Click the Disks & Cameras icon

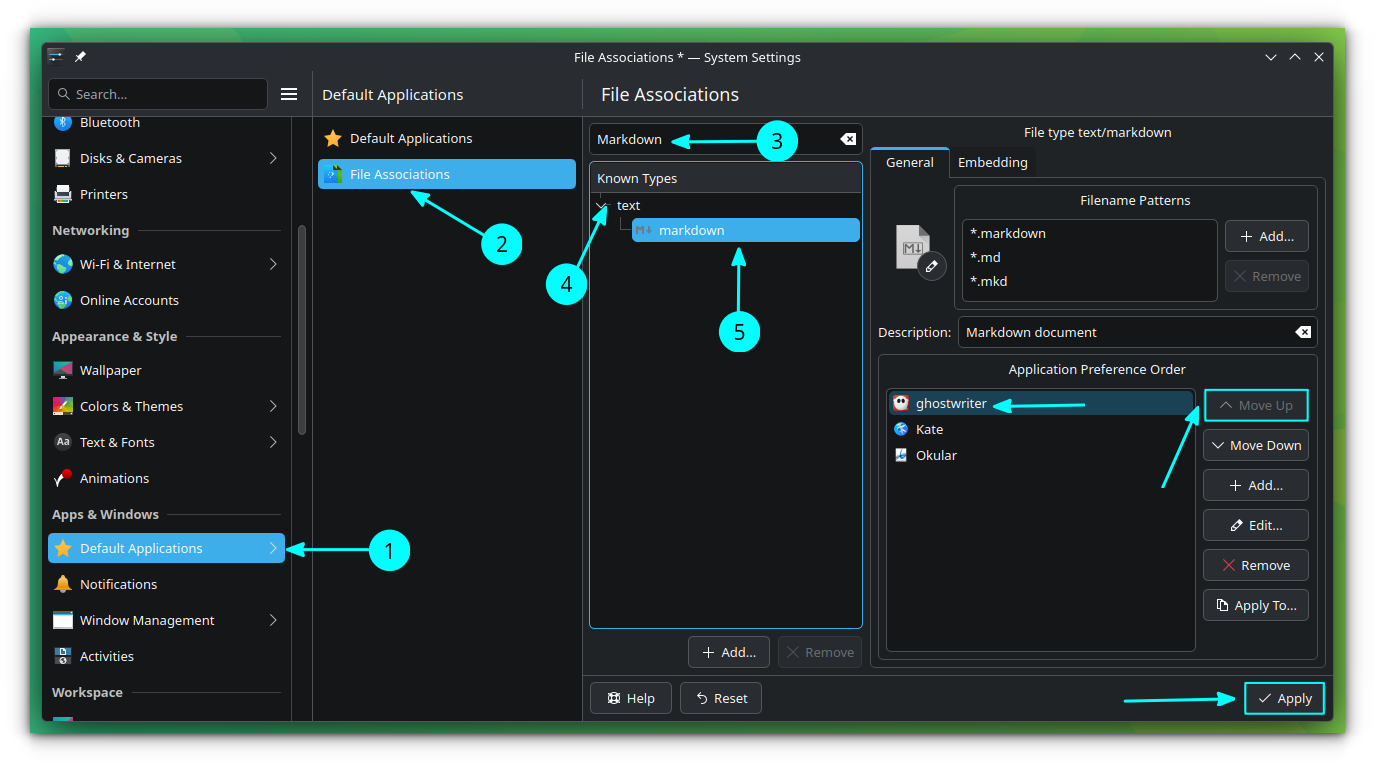click(63, 158)
